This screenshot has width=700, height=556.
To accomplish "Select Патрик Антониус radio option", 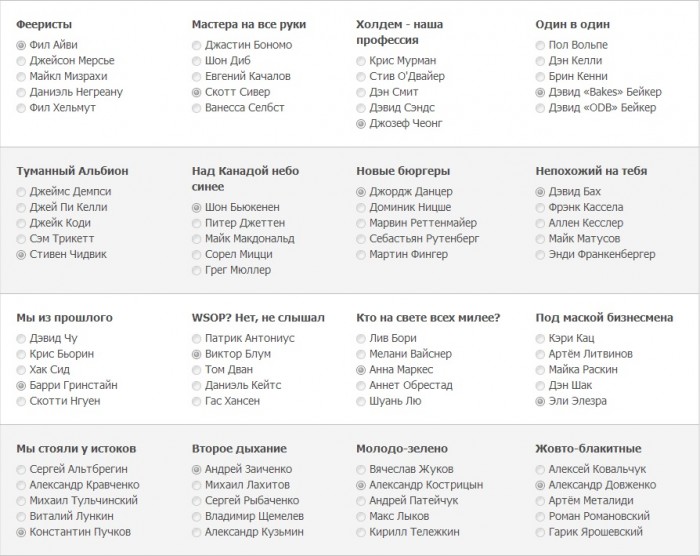I will [x=197, y=339].
